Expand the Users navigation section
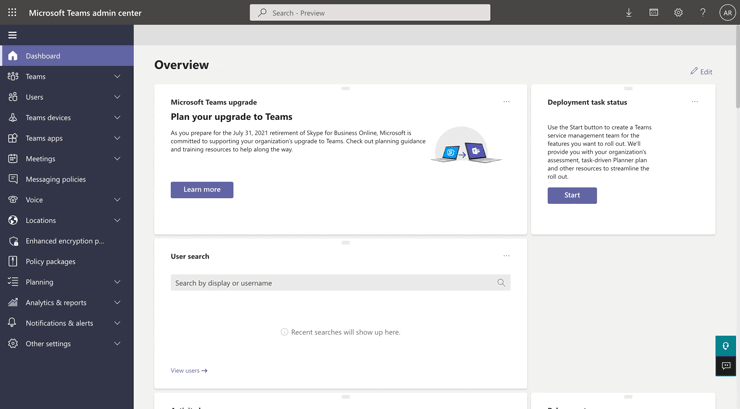Viewport: 740px width, 409px height. tap(117, 97)
